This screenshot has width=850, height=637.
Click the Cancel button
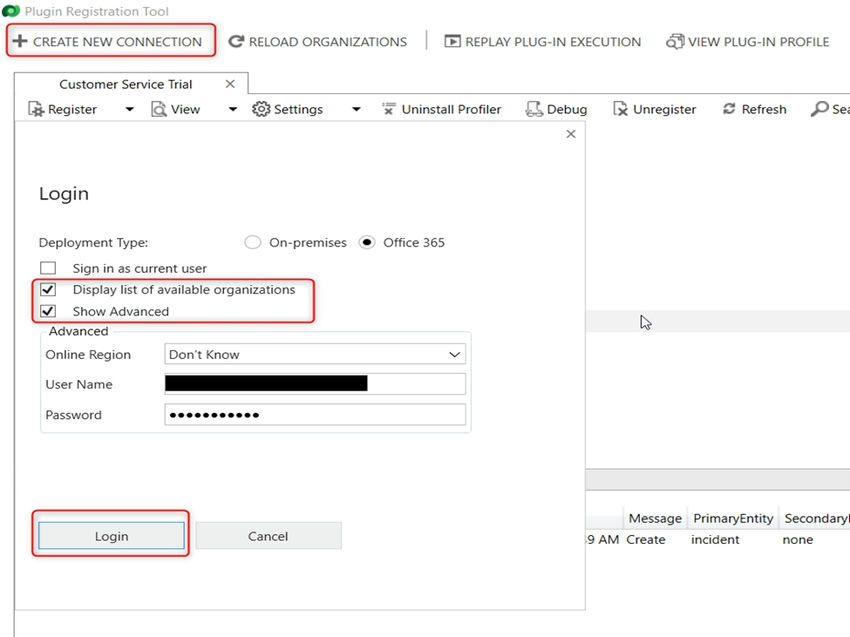[x=268, y=536]
